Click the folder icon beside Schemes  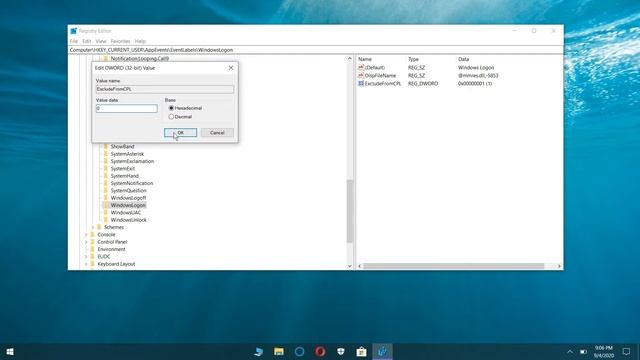pyautogui.click(x=99, y=227)
